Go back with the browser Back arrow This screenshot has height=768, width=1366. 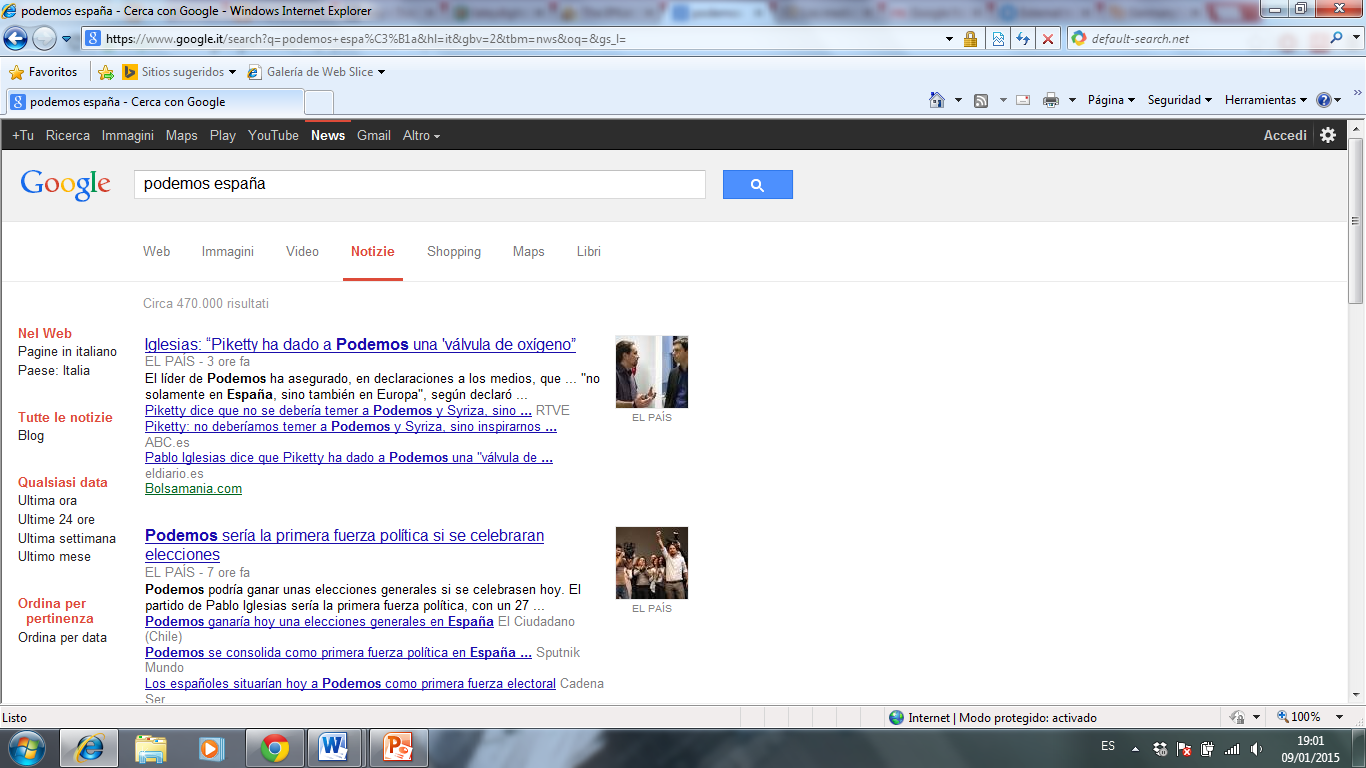tap(15, 39)
